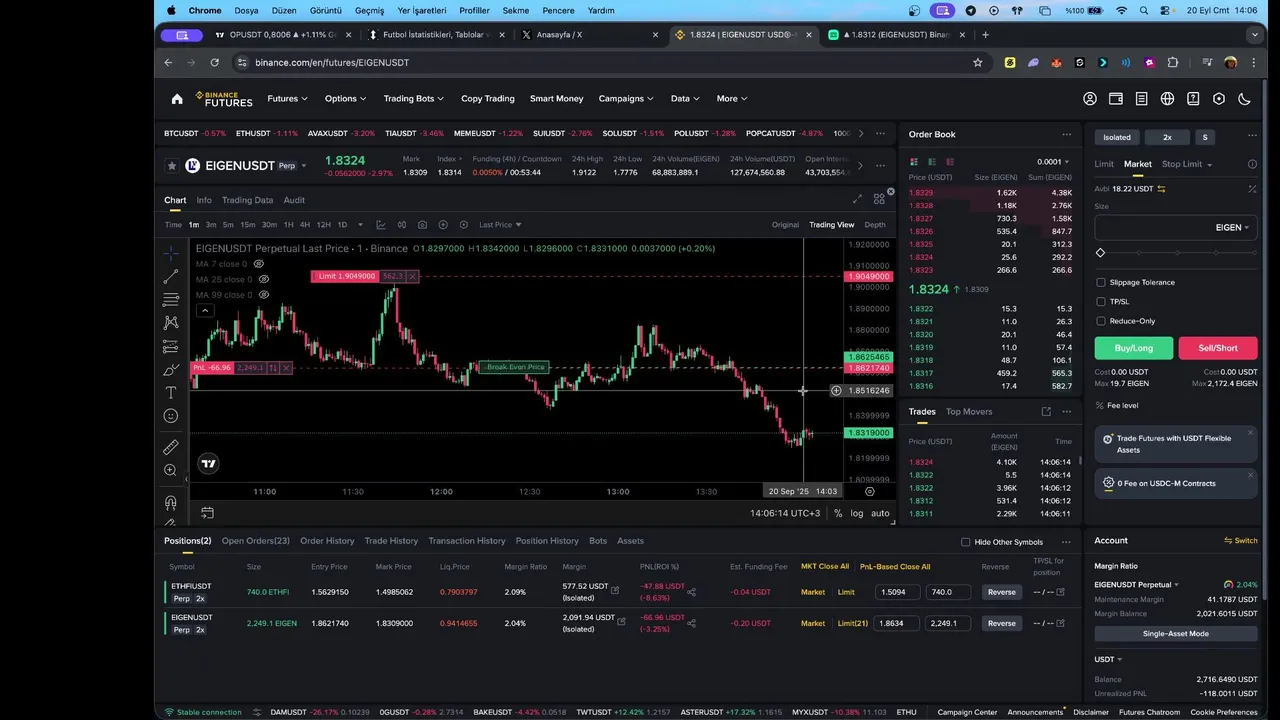Image resolution: width=1280 pixels, height=720 pixels.
Task: Favorite EIGENUSDT with the star icon
Action: tap(172, 165)
